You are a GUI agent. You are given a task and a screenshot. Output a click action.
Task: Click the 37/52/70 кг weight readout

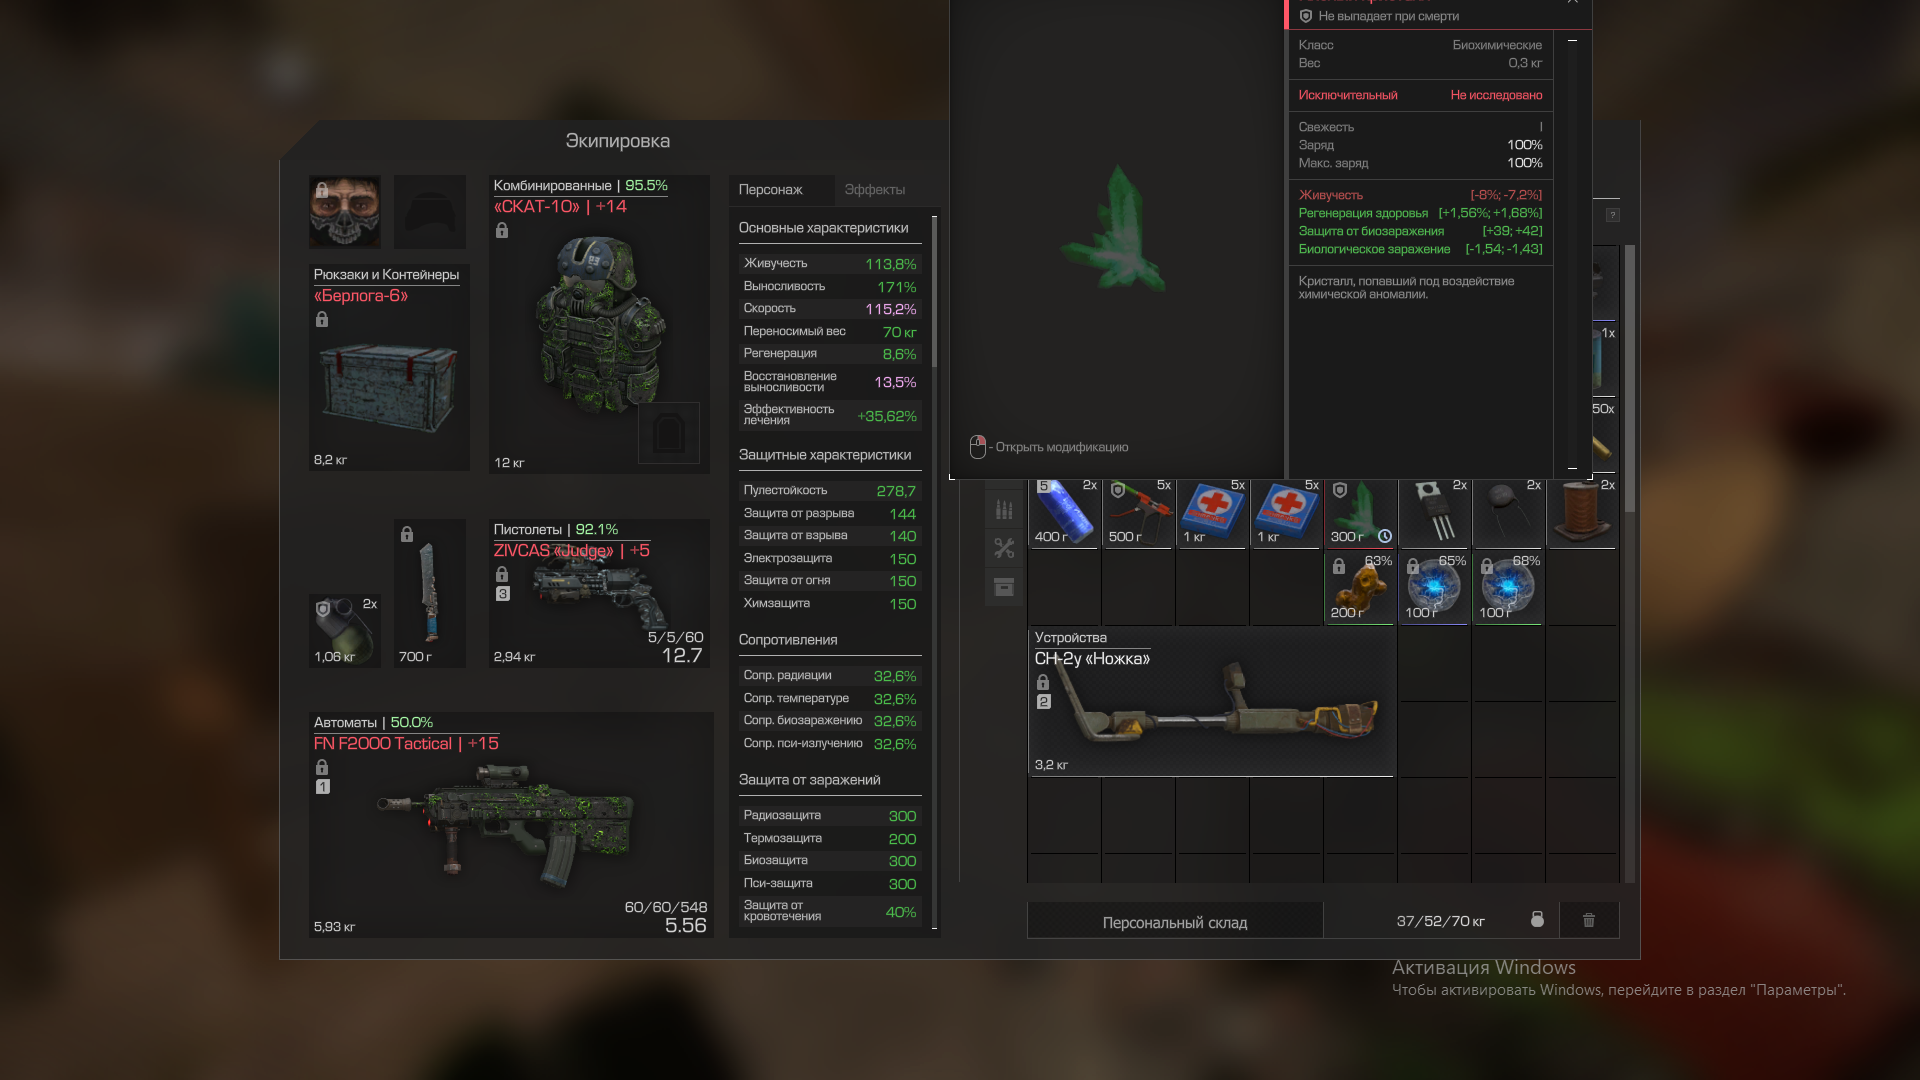(1440, 921)
